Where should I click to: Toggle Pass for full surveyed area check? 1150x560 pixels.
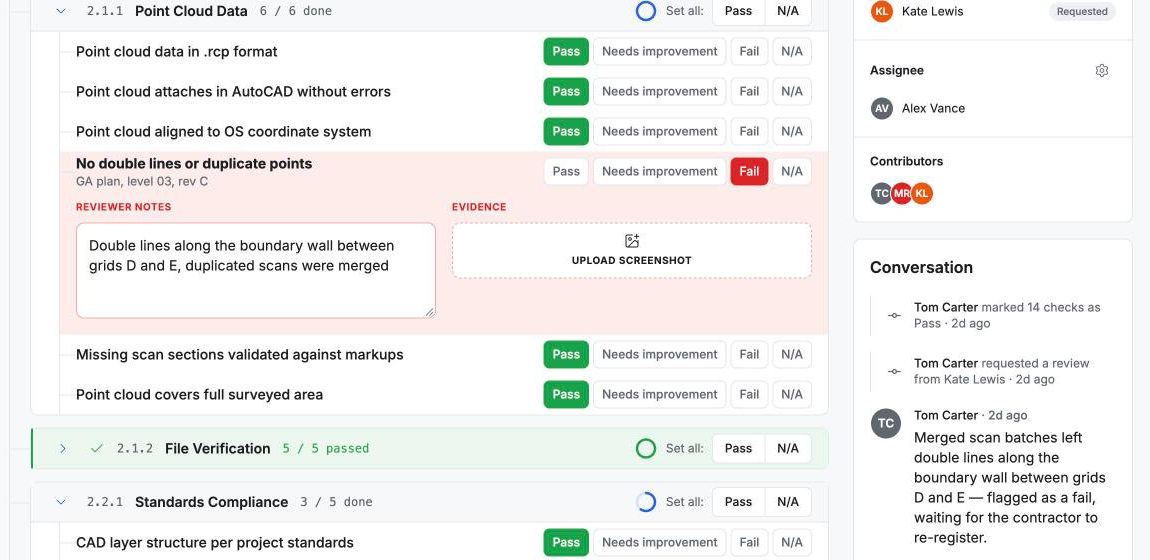click(x=565, y=394)
